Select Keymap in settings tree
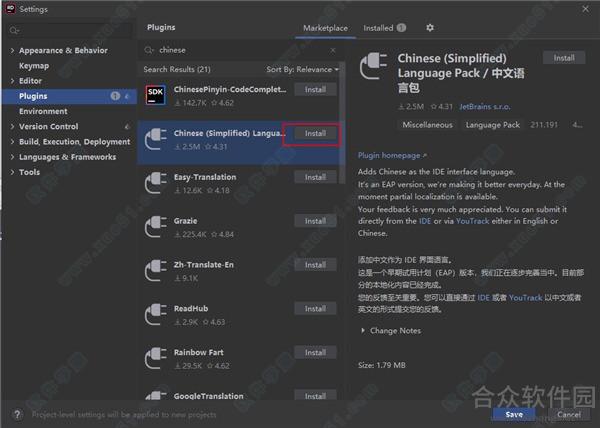This screenshot has width=600, height=428. (x=34, y=66)
